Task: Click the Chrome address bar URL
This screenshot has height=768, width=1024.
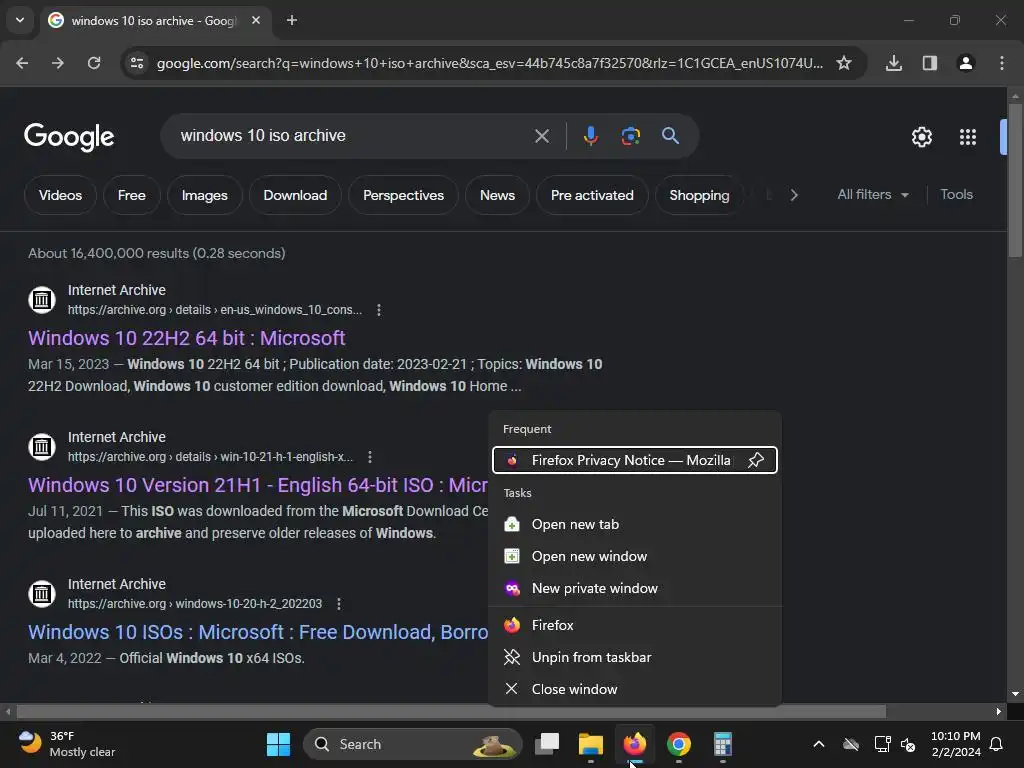Action: point(490,63)
